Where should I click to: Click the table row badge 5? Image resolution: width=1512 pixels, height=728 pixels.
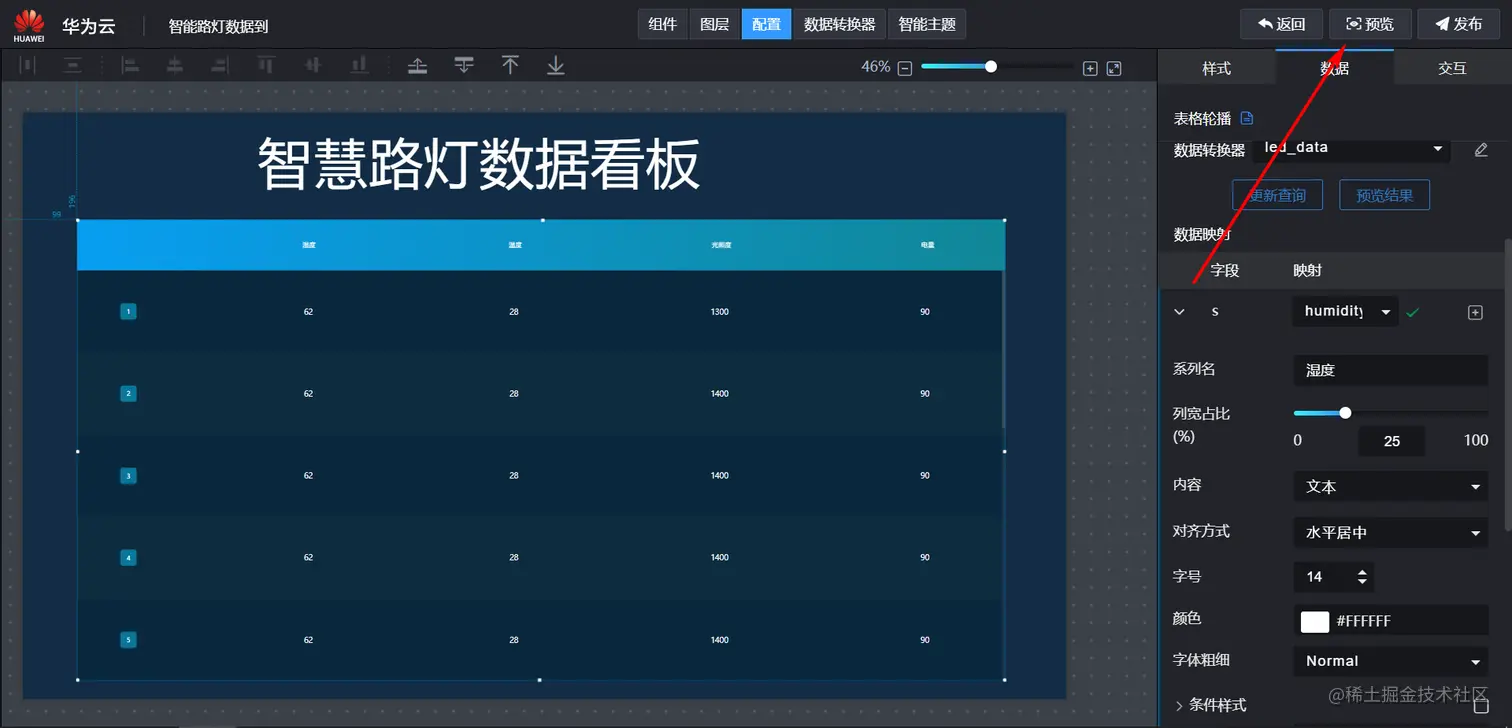pos(128,640)
